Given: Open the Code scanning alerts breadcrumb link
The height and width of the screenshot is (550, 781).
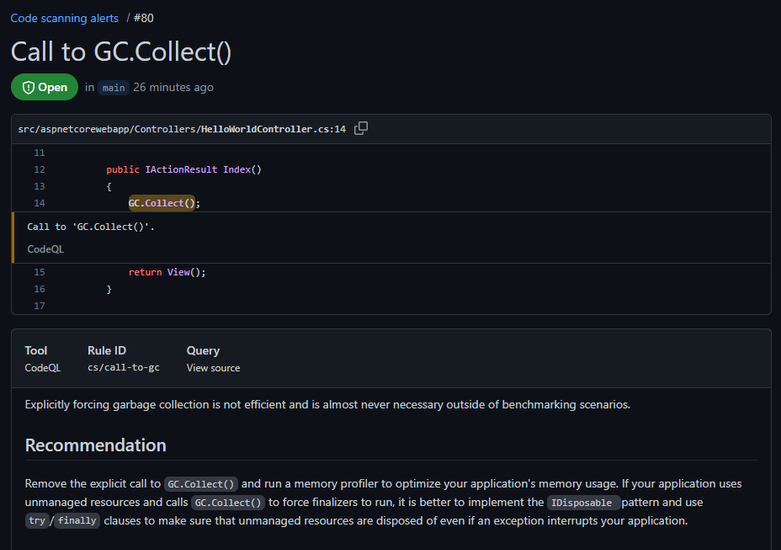Looking at the screenshot, I should [64, 18].
